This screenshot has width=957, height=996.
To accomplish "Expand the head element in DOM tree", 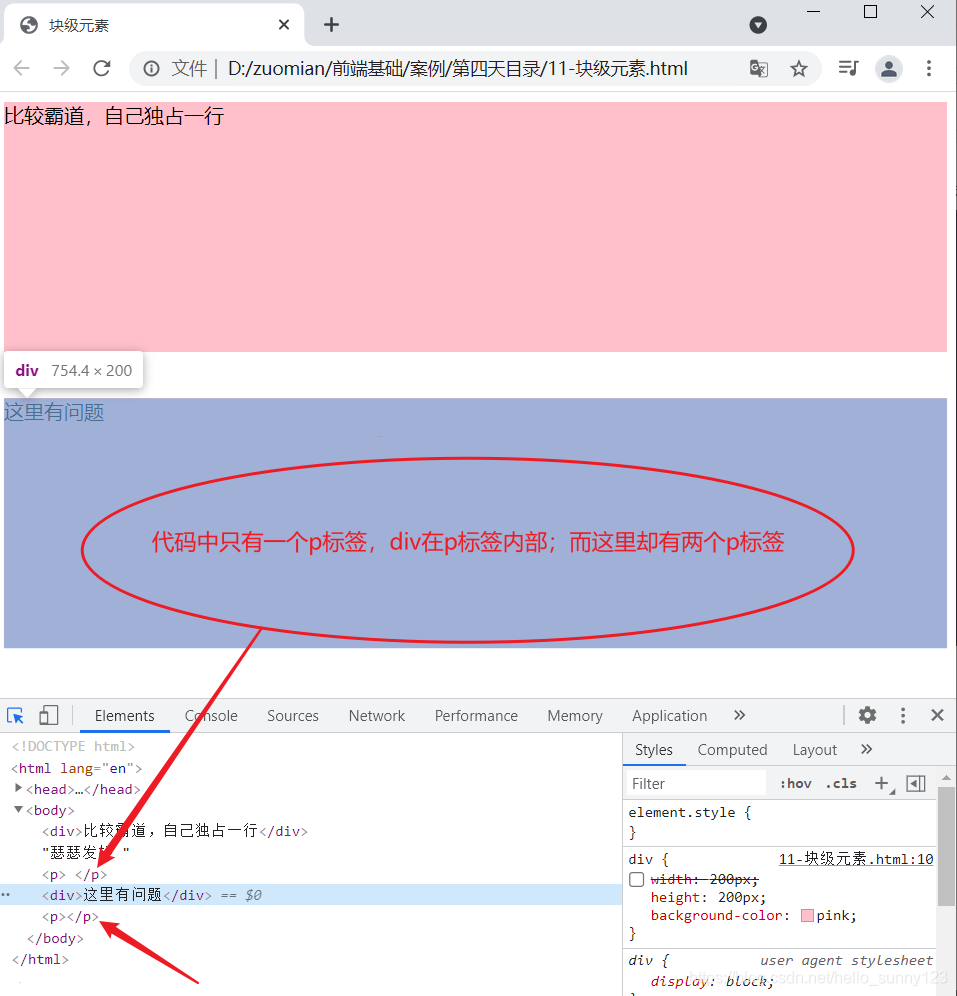I will (x=18, y=788).
